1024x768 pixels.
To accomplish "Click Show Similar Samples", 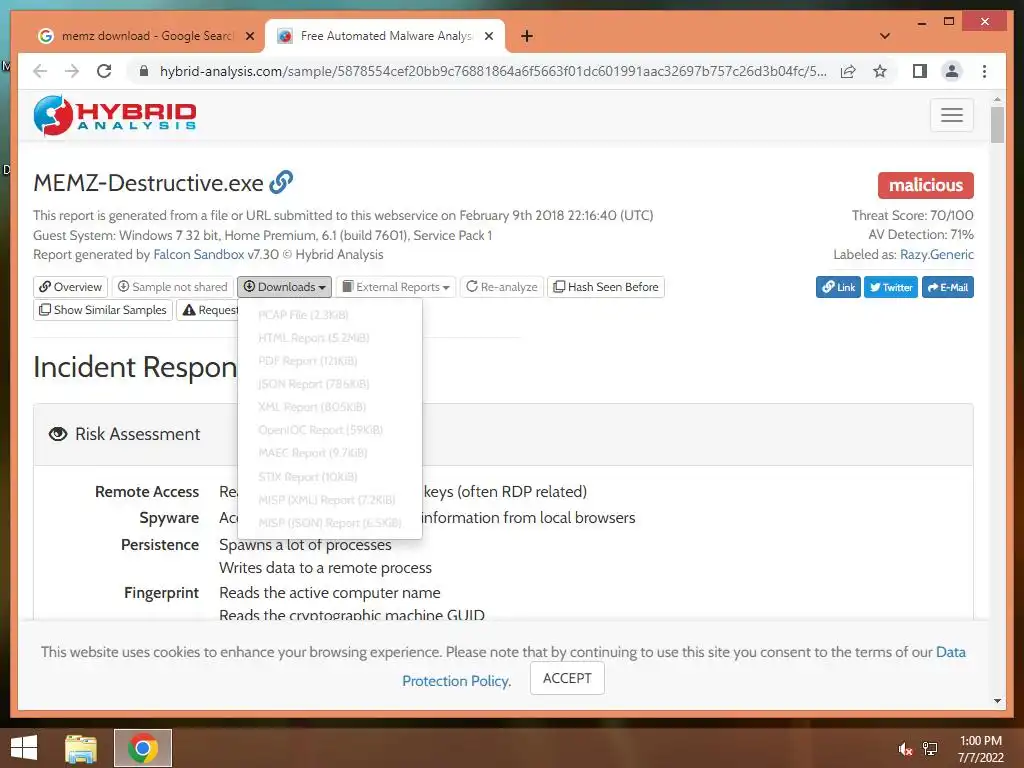I will (103, 310).
